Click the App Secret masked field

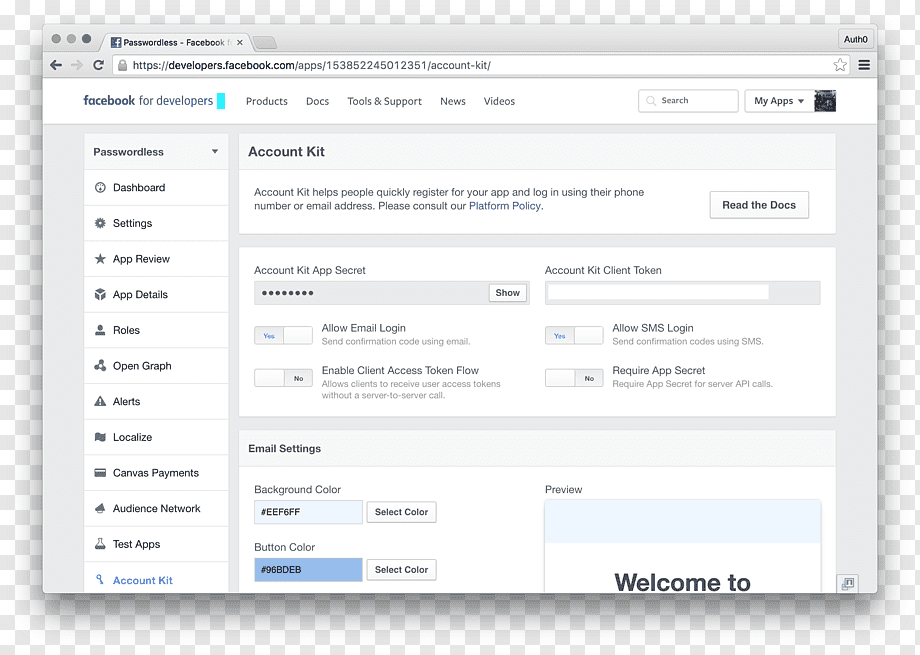point(371,293)
